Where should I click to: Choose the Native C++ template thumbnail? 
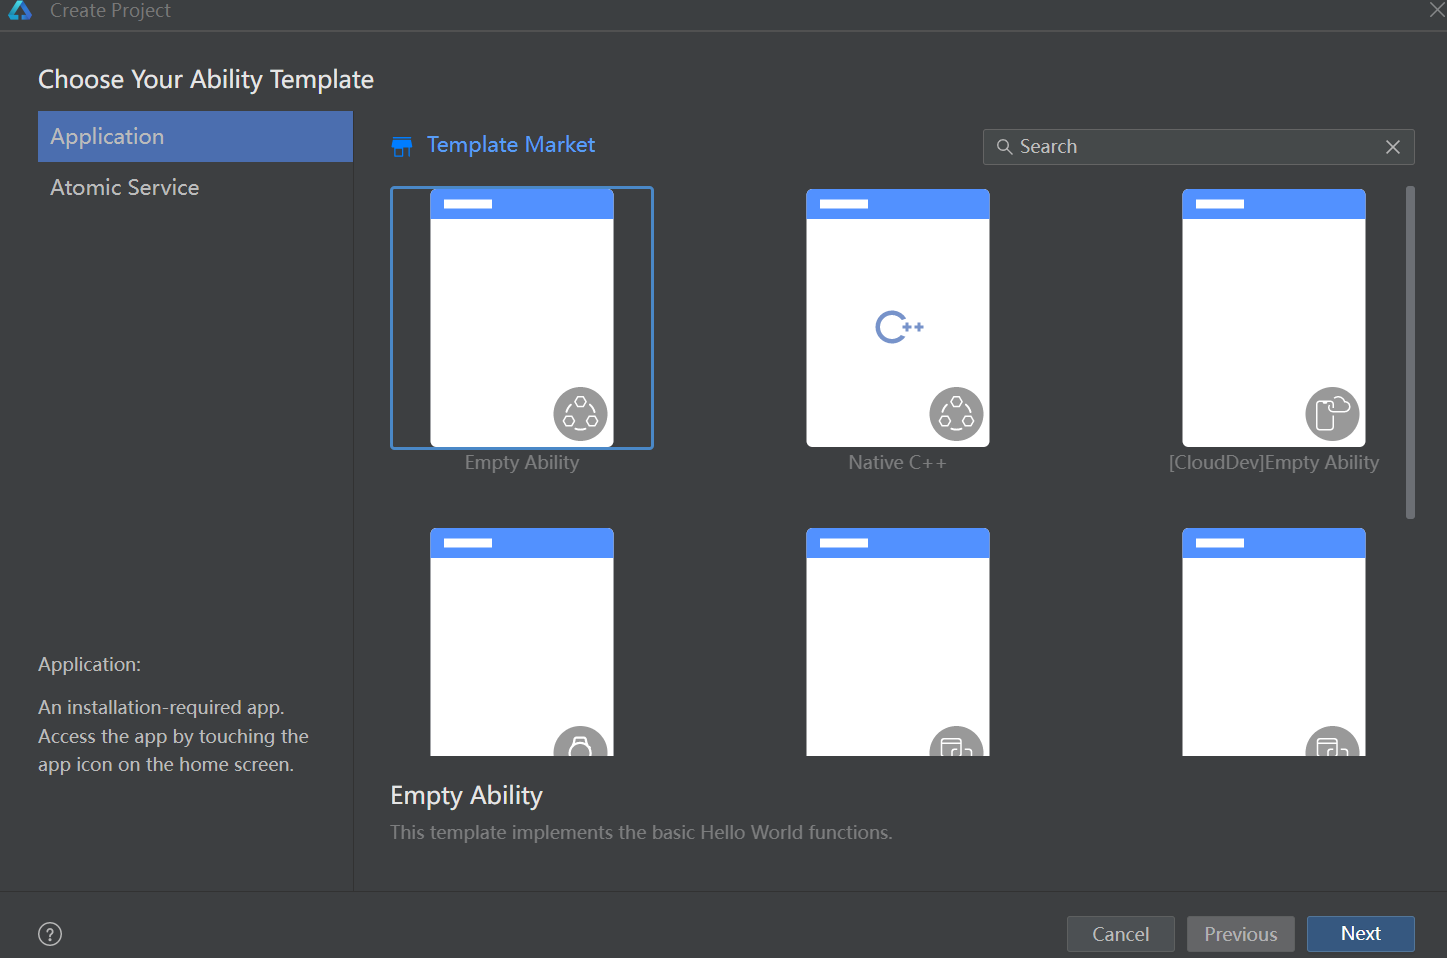click(898, 318)
